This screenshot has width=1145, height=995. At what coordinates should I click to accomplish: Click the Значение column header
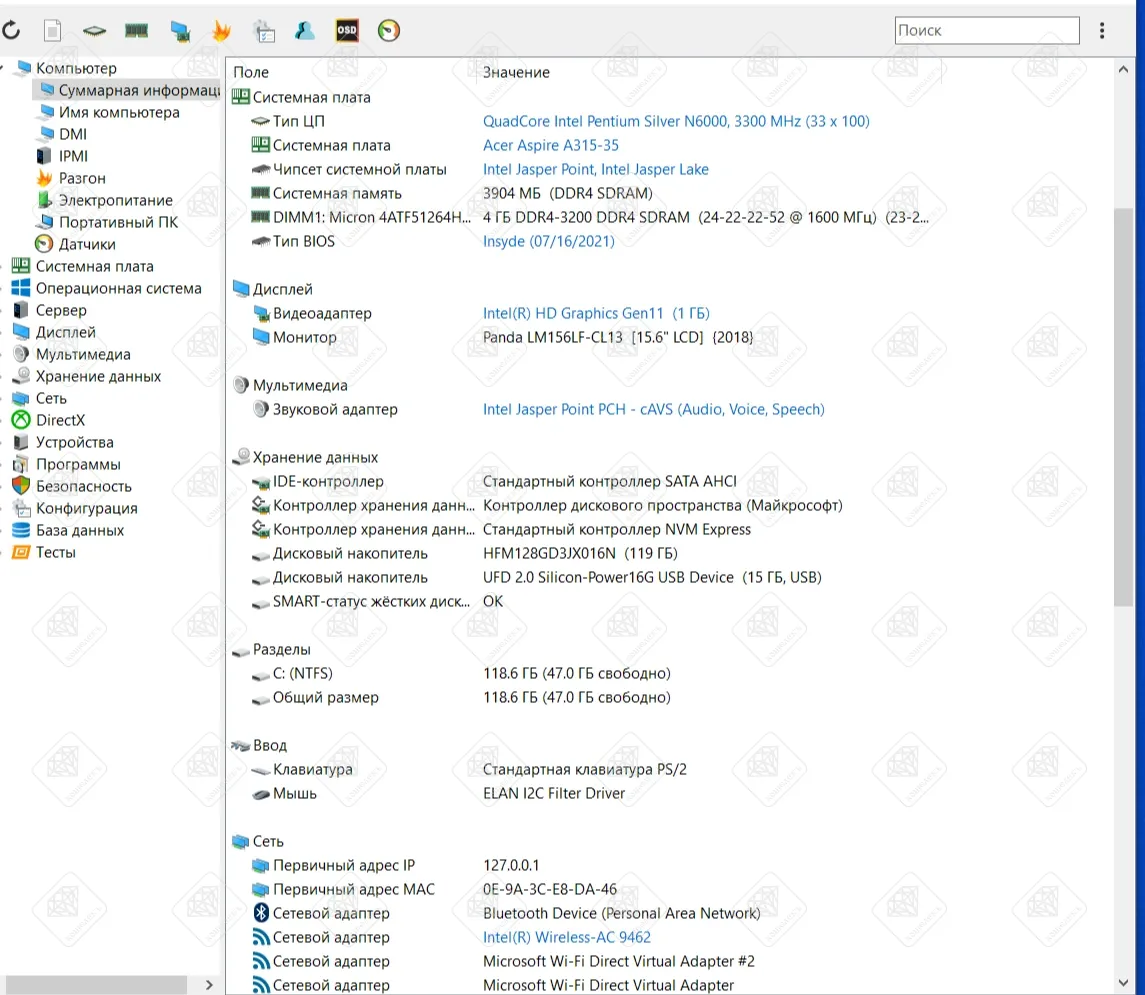(516, 72)
